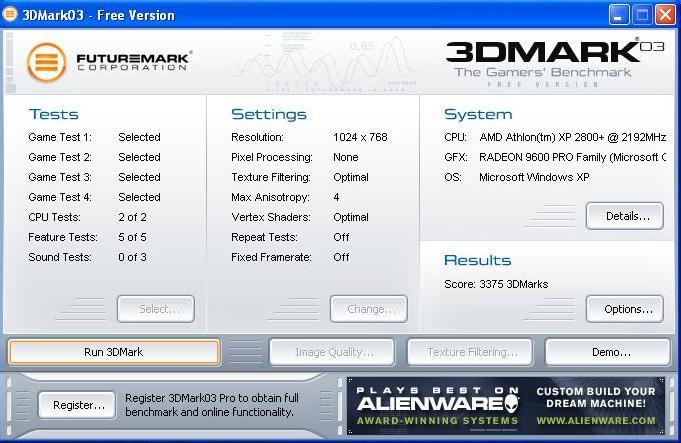Click the System section heading
Image resolution: width=681 pixels, height=443 pixels.
coord(478,114)
